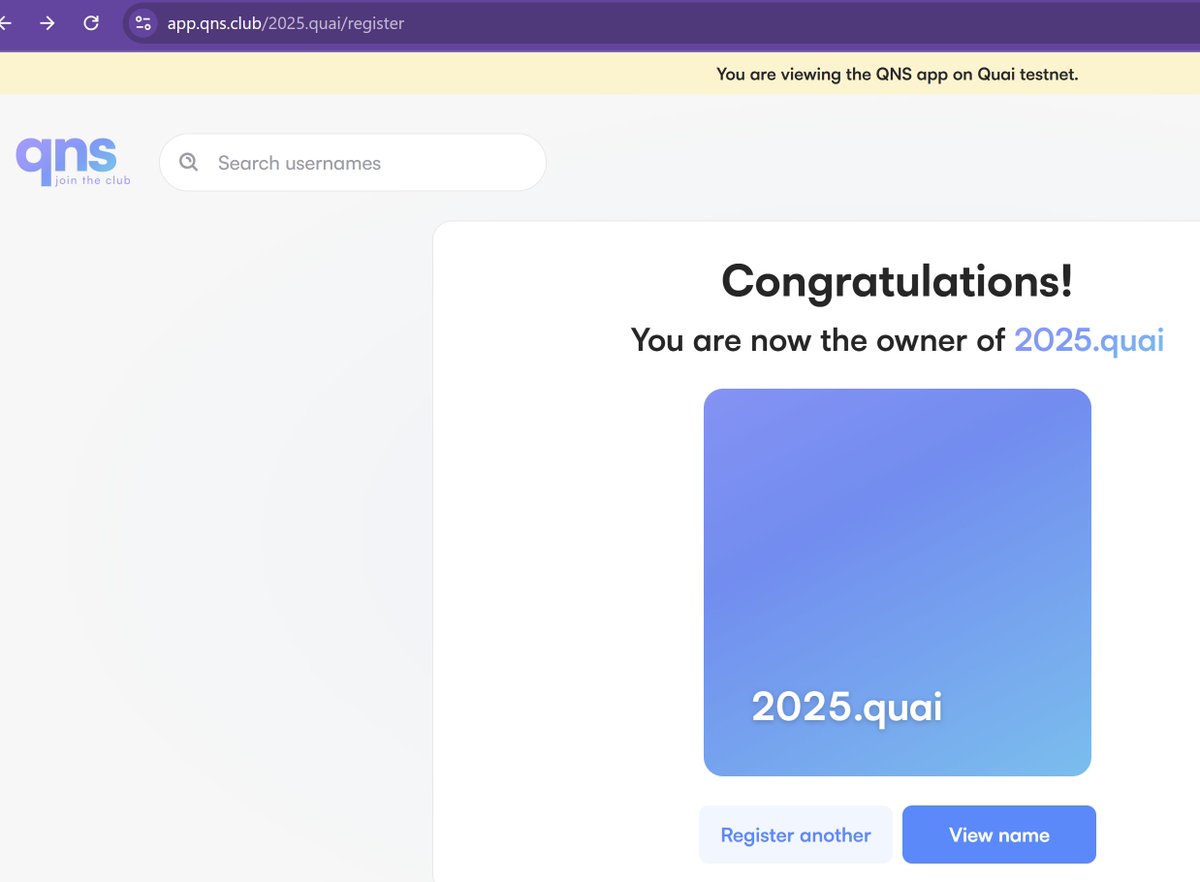This screenshot has height=882, width=1200.
Task: Reload the page with refresh icon
Action: point(91,22)
